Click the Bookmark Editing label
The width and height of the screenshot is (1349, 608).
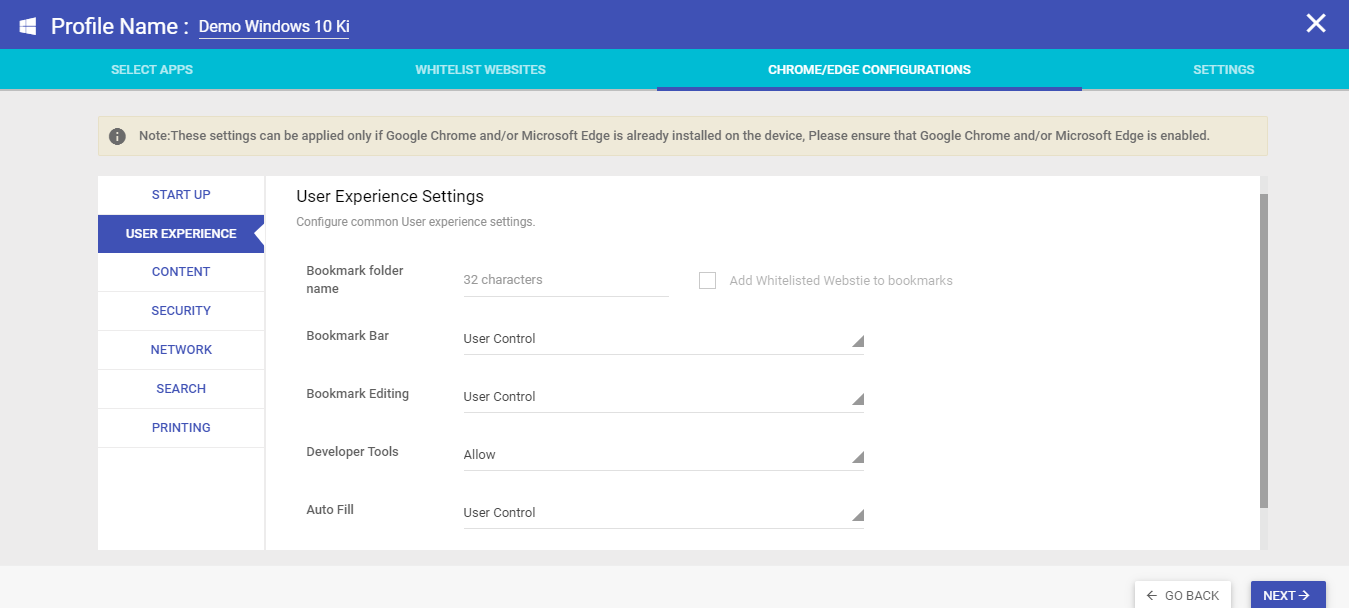coord(358,394)
